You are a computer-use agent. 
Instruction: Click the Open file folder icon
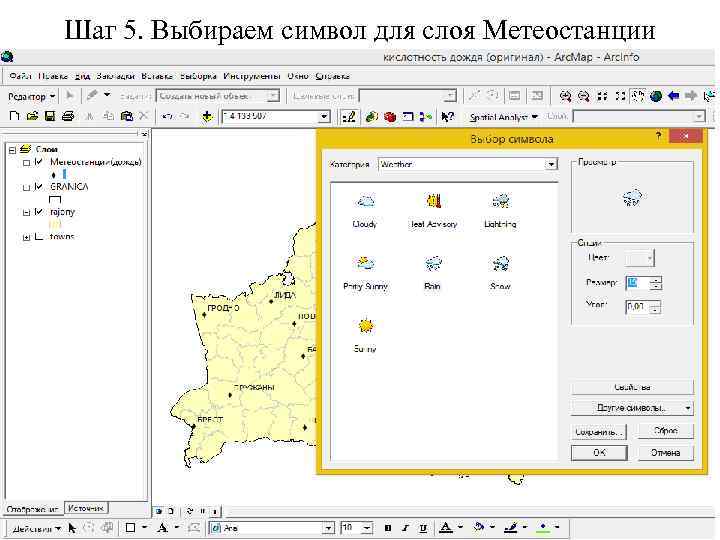point(32,116)
